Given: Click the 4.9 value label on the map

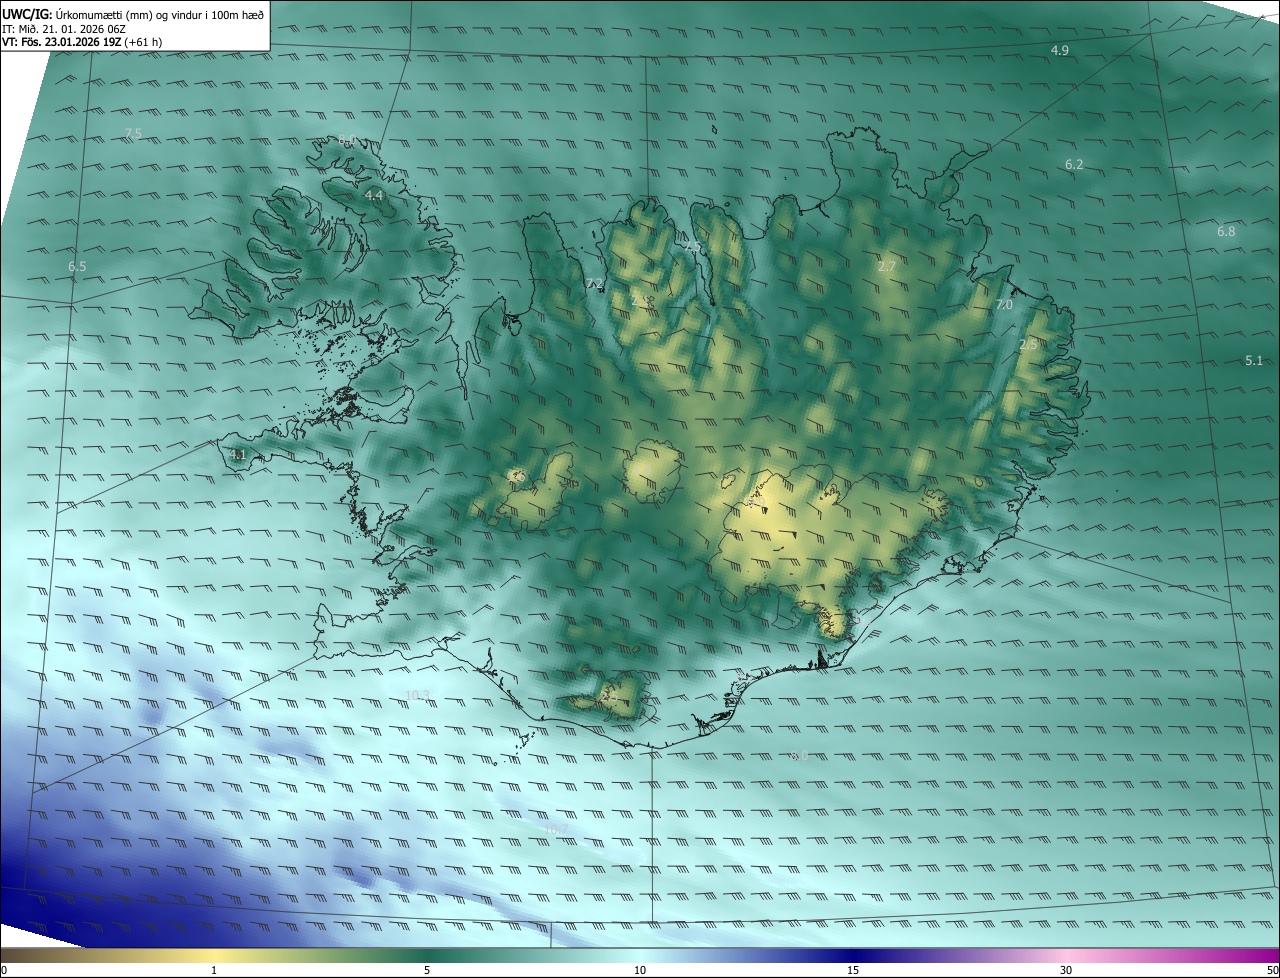Looking at the screenshot, I should click(1060, 50).
